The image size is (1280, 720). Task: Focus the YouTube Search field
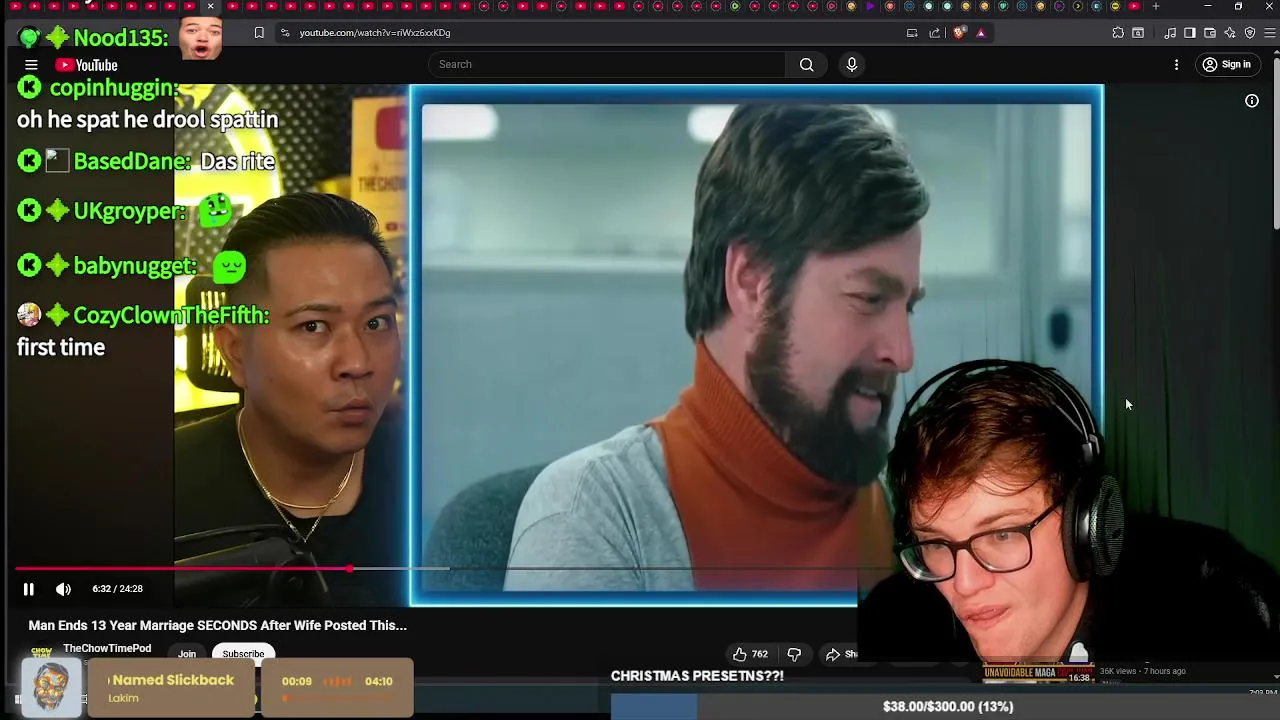coord(607,65)
